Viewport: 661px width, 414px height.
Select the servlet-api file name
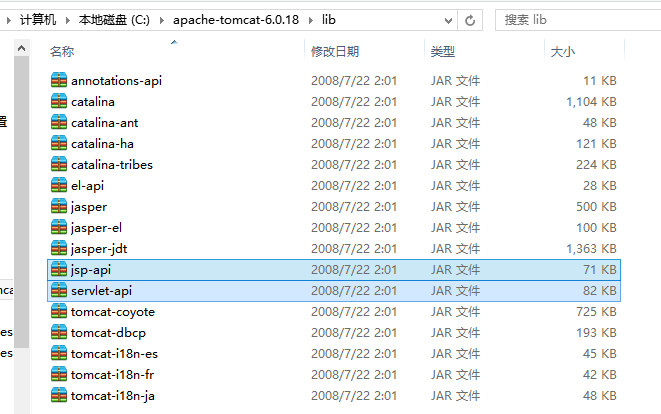coord(101,291)
